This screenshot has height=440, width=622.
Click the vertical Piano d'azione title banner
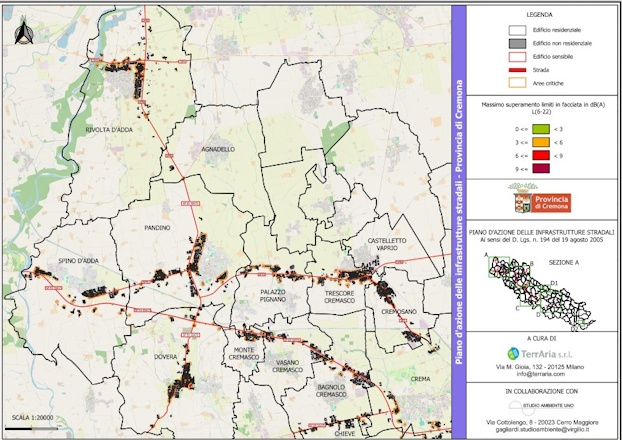click(461, 220)
